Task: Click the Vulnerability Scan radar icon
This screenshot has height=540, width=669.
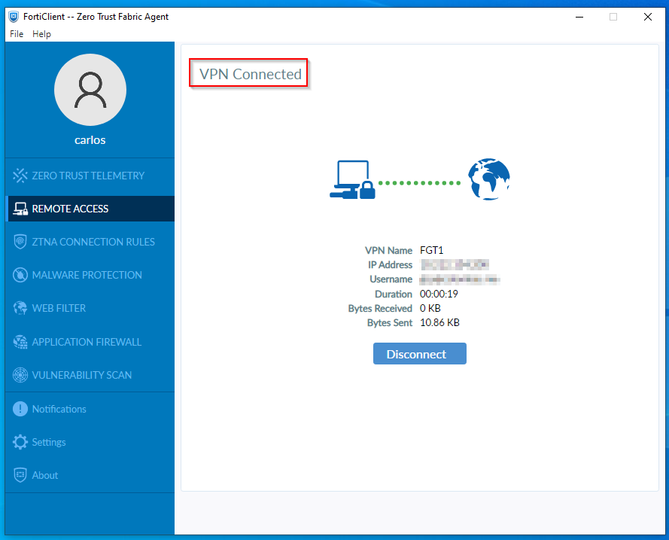Action: coord(20,375)
